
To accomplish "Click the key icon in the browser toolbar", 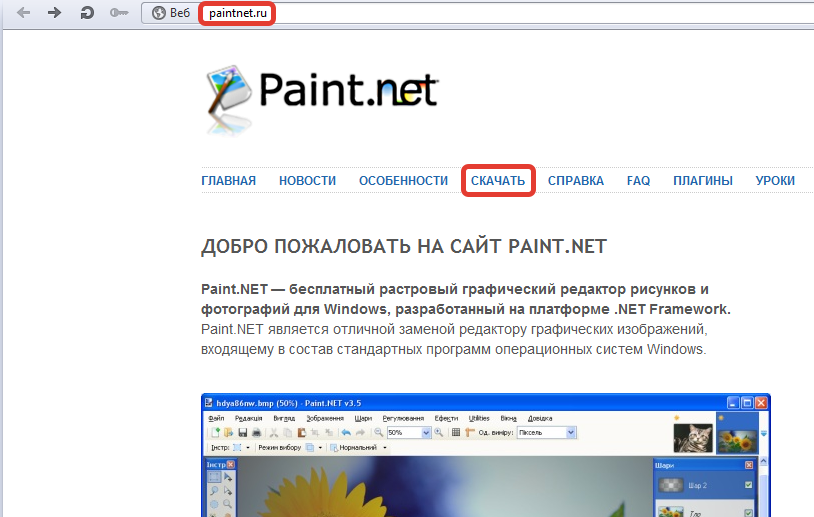I will 119,13.
